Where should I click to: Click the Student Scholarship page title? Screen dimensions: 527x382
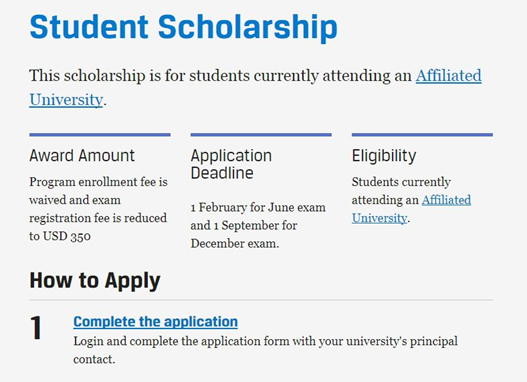184,28
